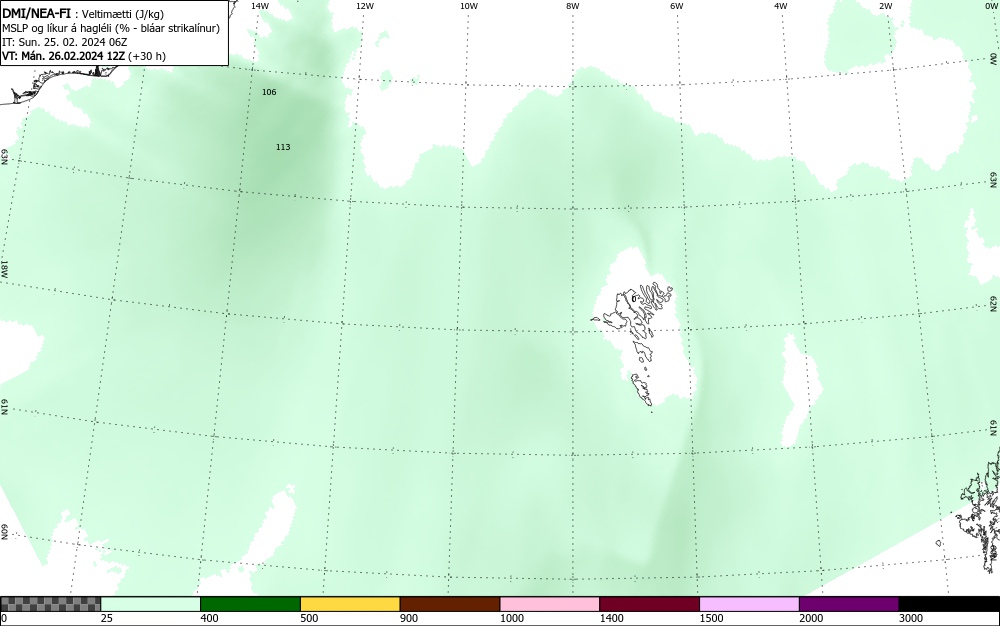1000x626 pixels.
Task: Click the legend value 3000
Action: pos(911,618)
